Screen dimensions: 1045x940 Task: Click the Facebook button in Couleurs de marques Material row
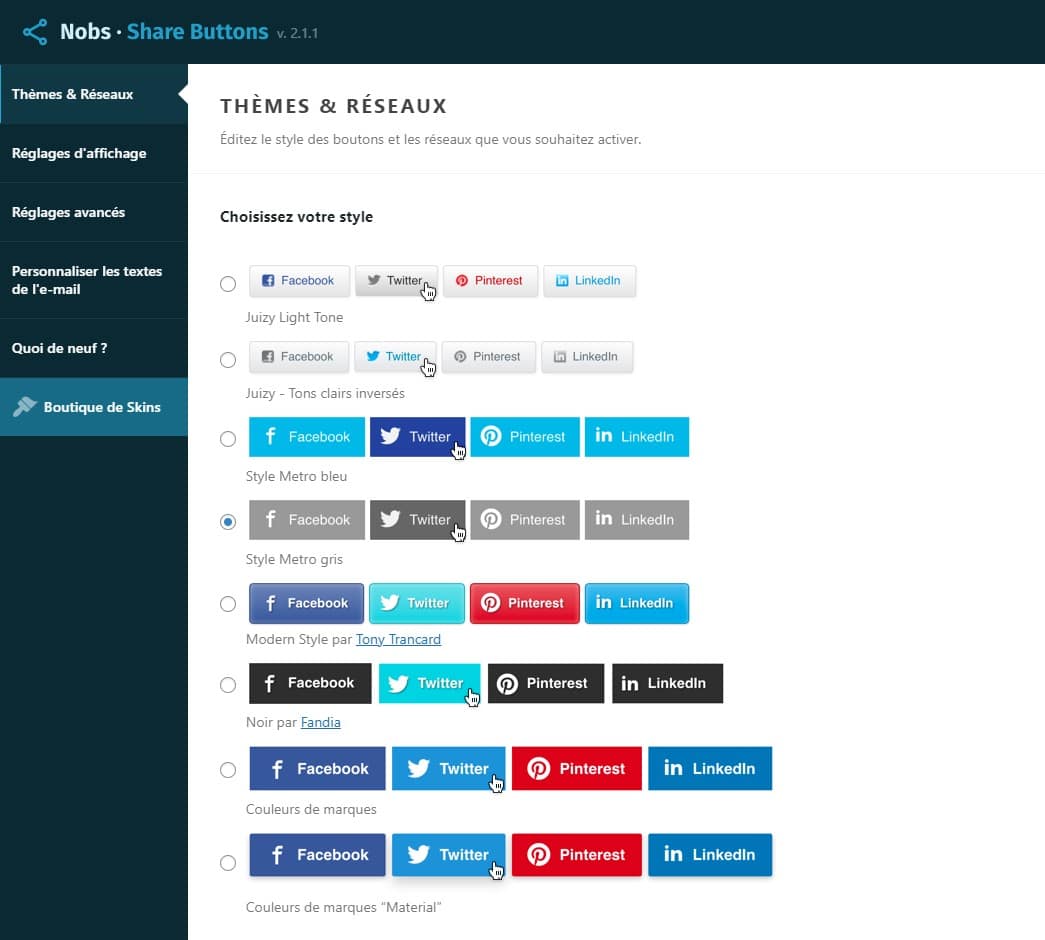(317, 855)
